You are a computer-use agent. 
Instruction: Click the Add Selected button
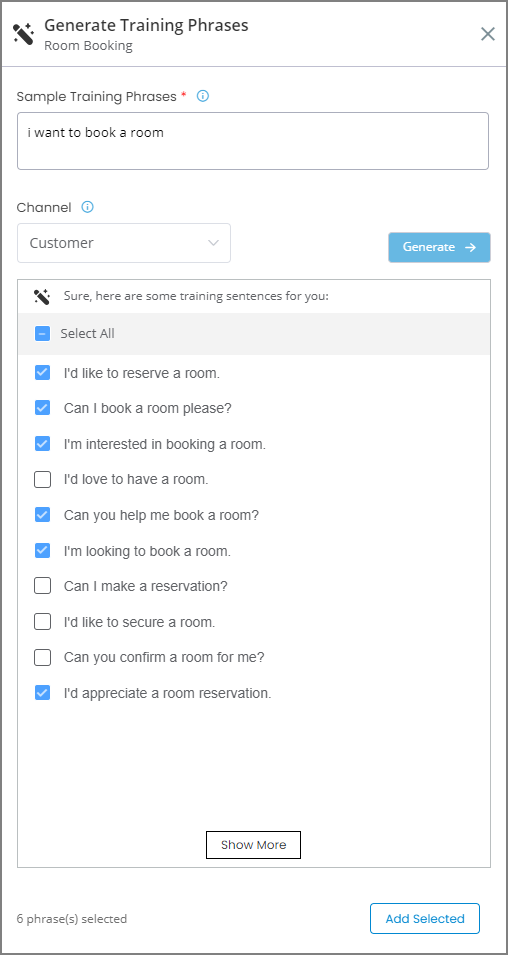point(425,918)
